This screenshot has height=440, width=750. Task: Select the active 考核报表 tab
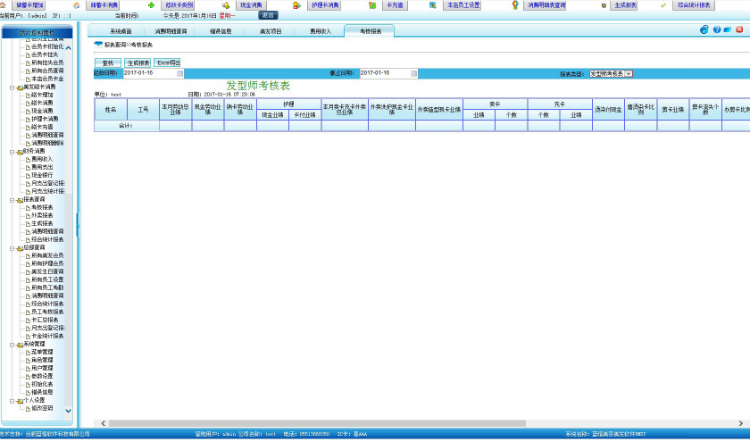click(370, 31)
